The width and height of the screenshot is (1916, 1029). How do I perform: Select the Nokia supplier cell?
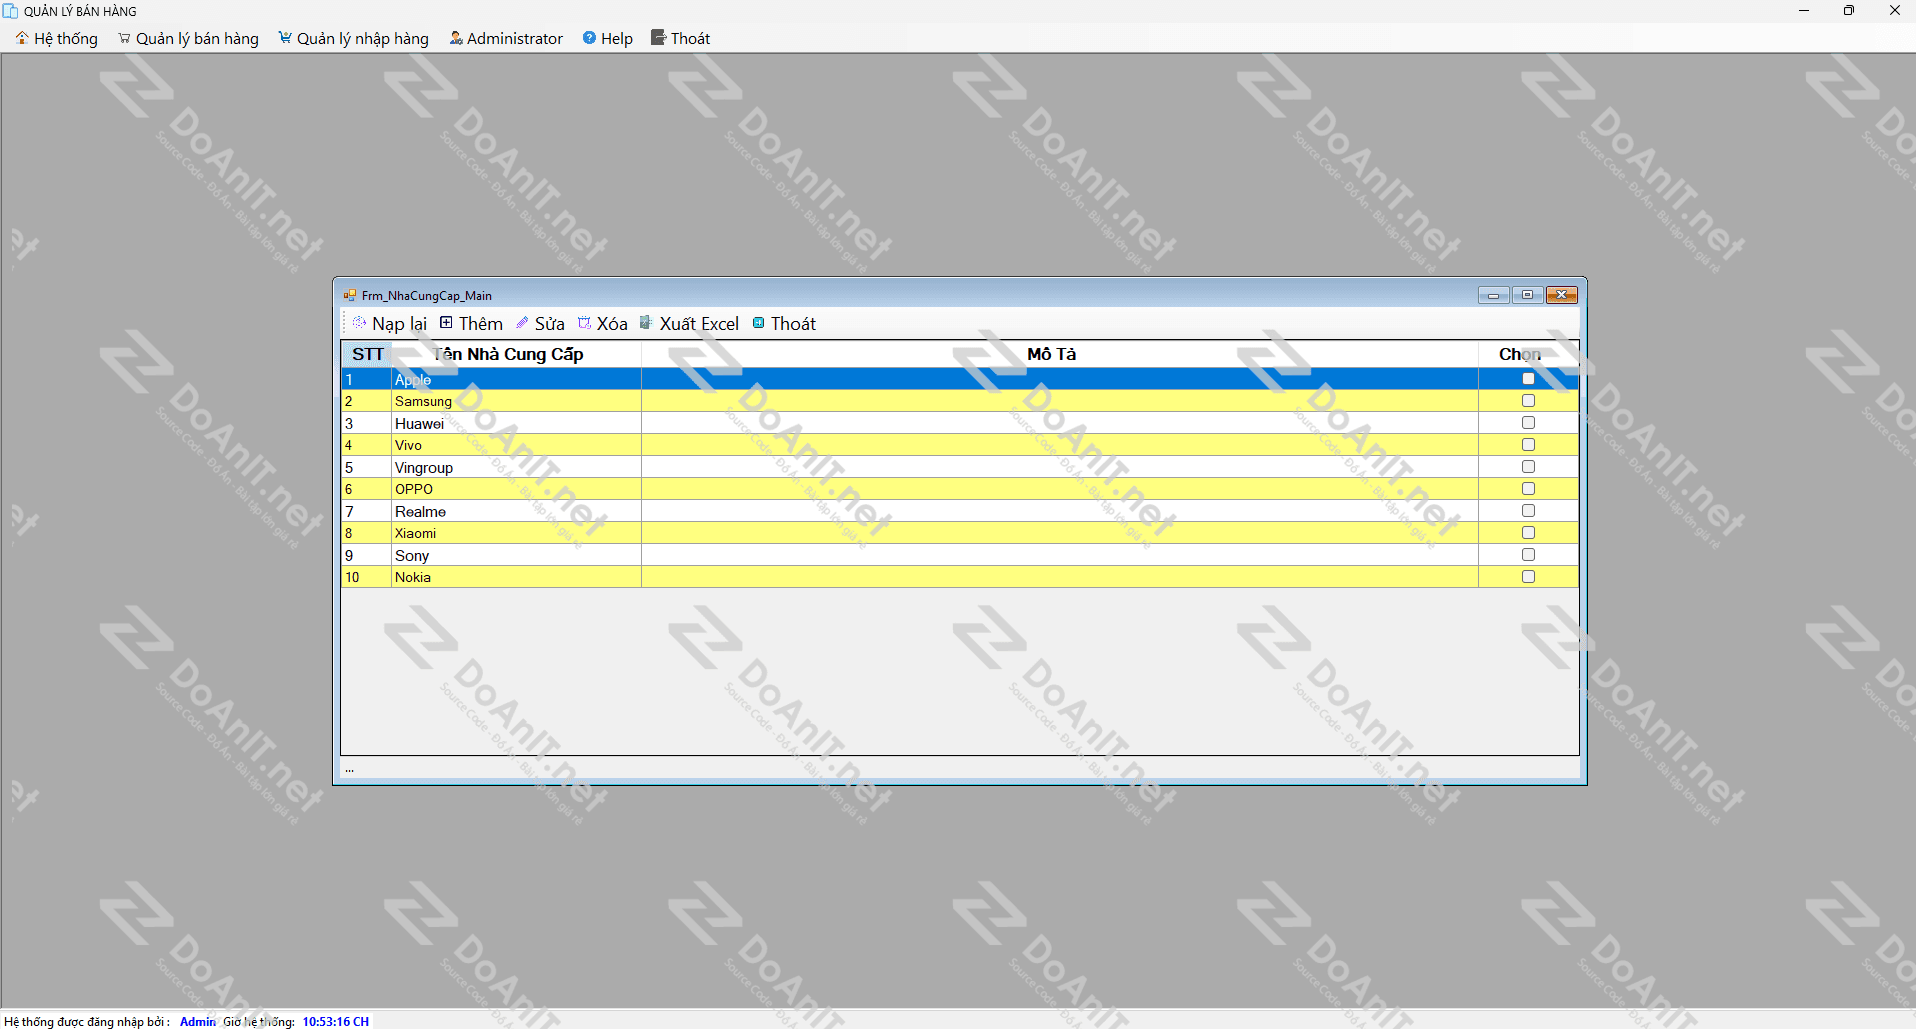click(516, 577)
